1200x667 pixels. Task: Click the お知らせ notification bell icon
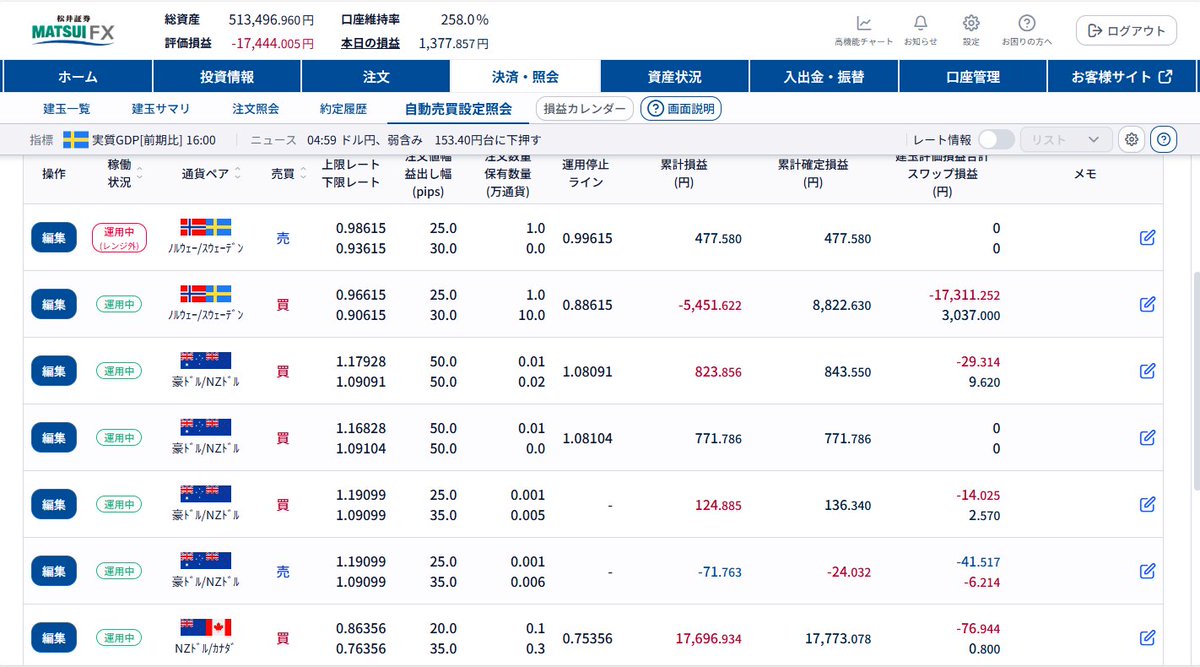coord(919,22)
